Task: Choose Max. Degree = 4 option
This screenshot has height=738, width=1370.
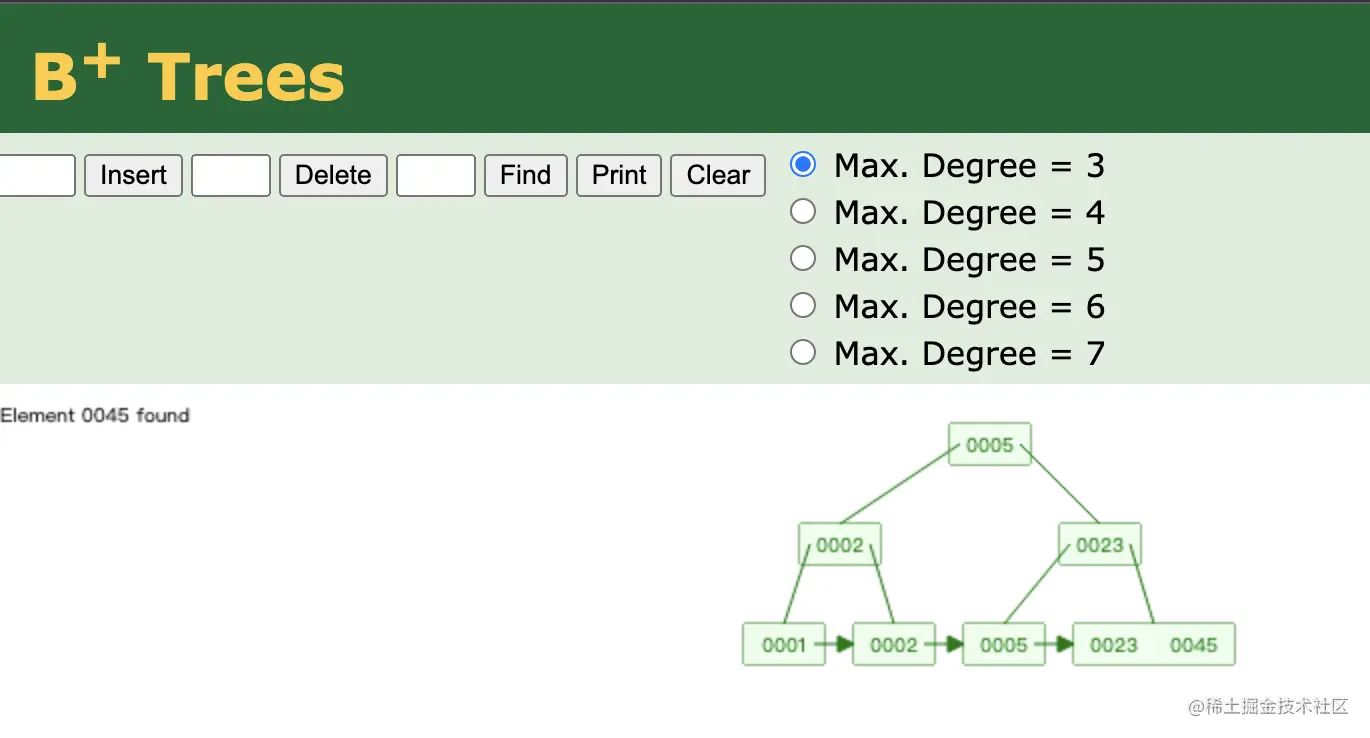Action: click(803, 211)
